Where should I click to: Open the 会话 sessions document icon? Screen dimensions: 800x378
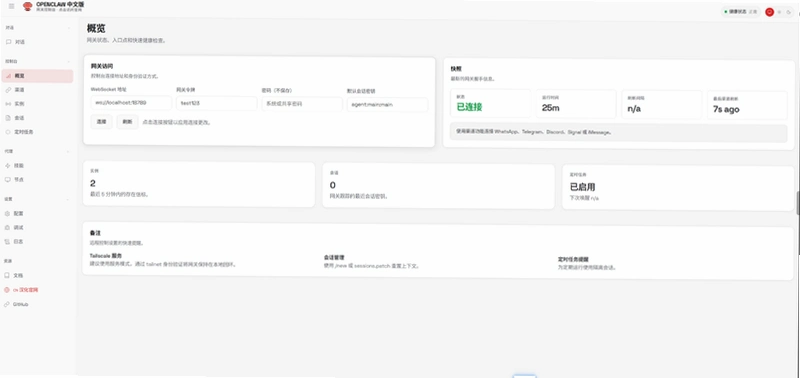(x=8, y=118)
